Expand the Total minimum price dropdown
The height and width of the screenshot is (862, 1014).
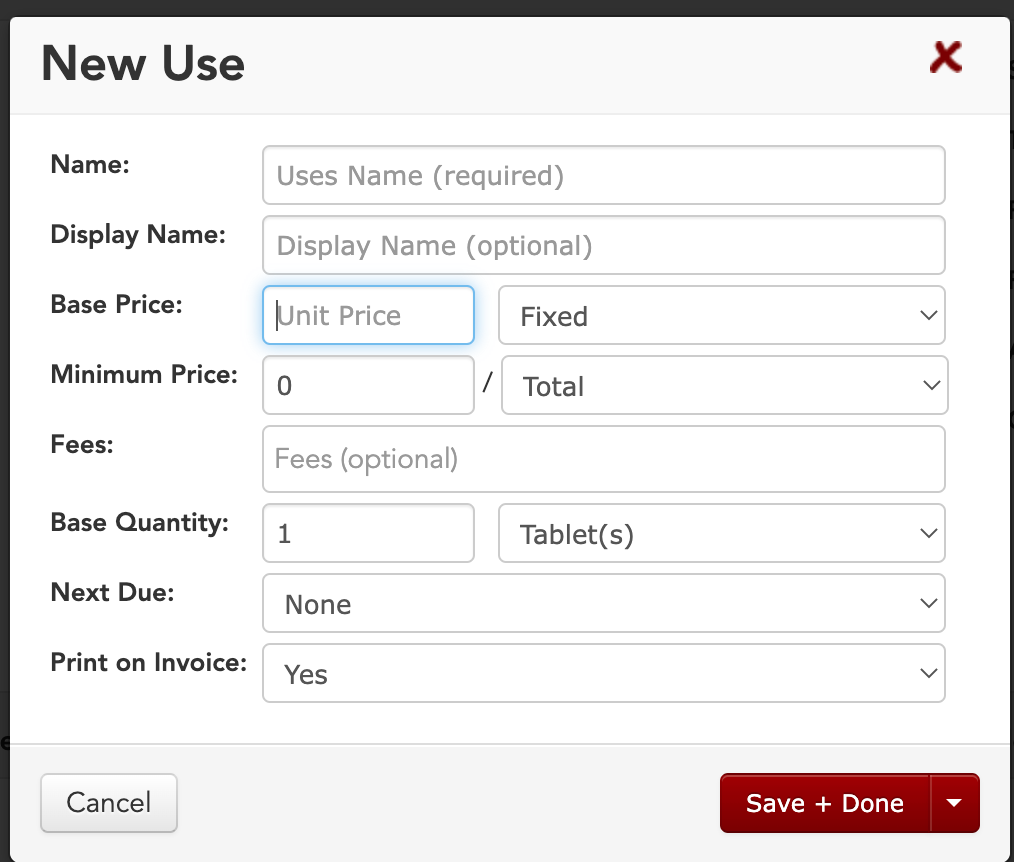tap(724, 385)
